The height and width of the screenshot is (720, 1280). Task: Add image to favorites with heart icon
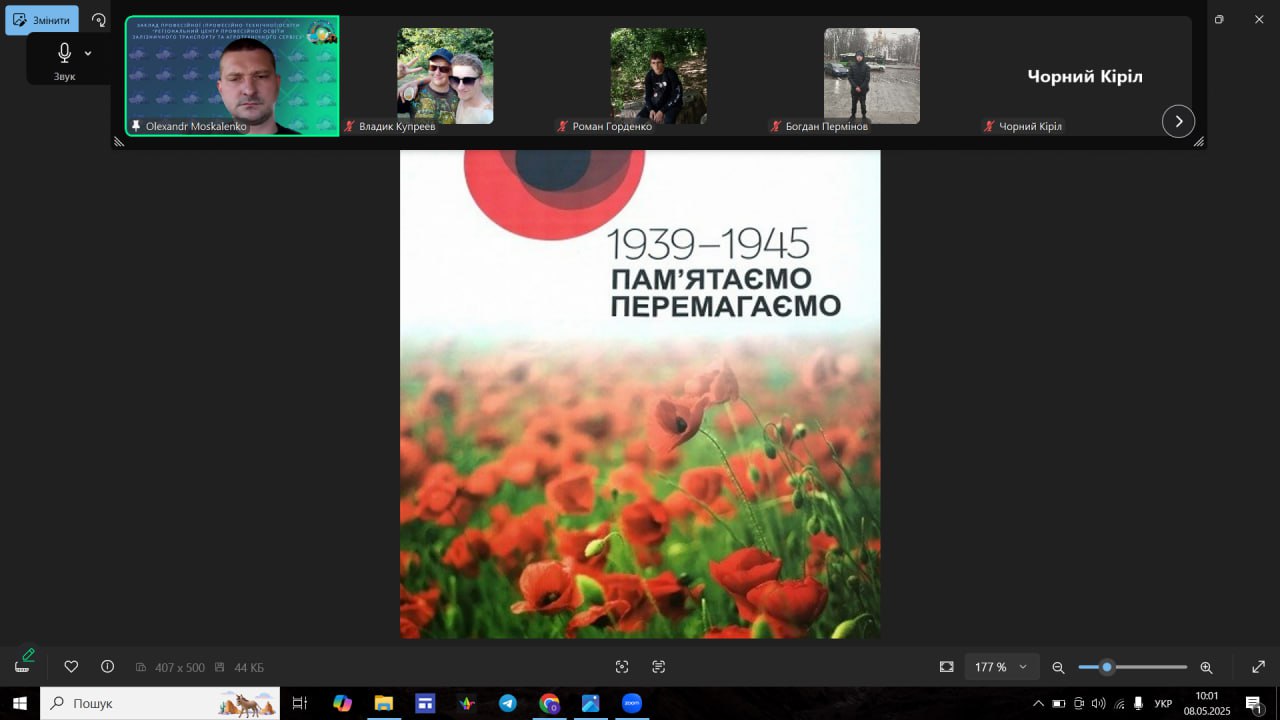[x=71, y=667]
